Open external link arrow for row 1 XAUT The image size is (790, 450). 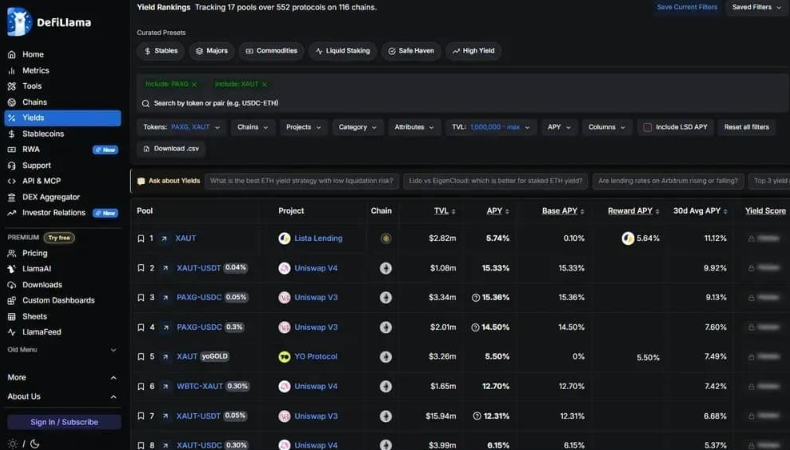coord(164,238)
